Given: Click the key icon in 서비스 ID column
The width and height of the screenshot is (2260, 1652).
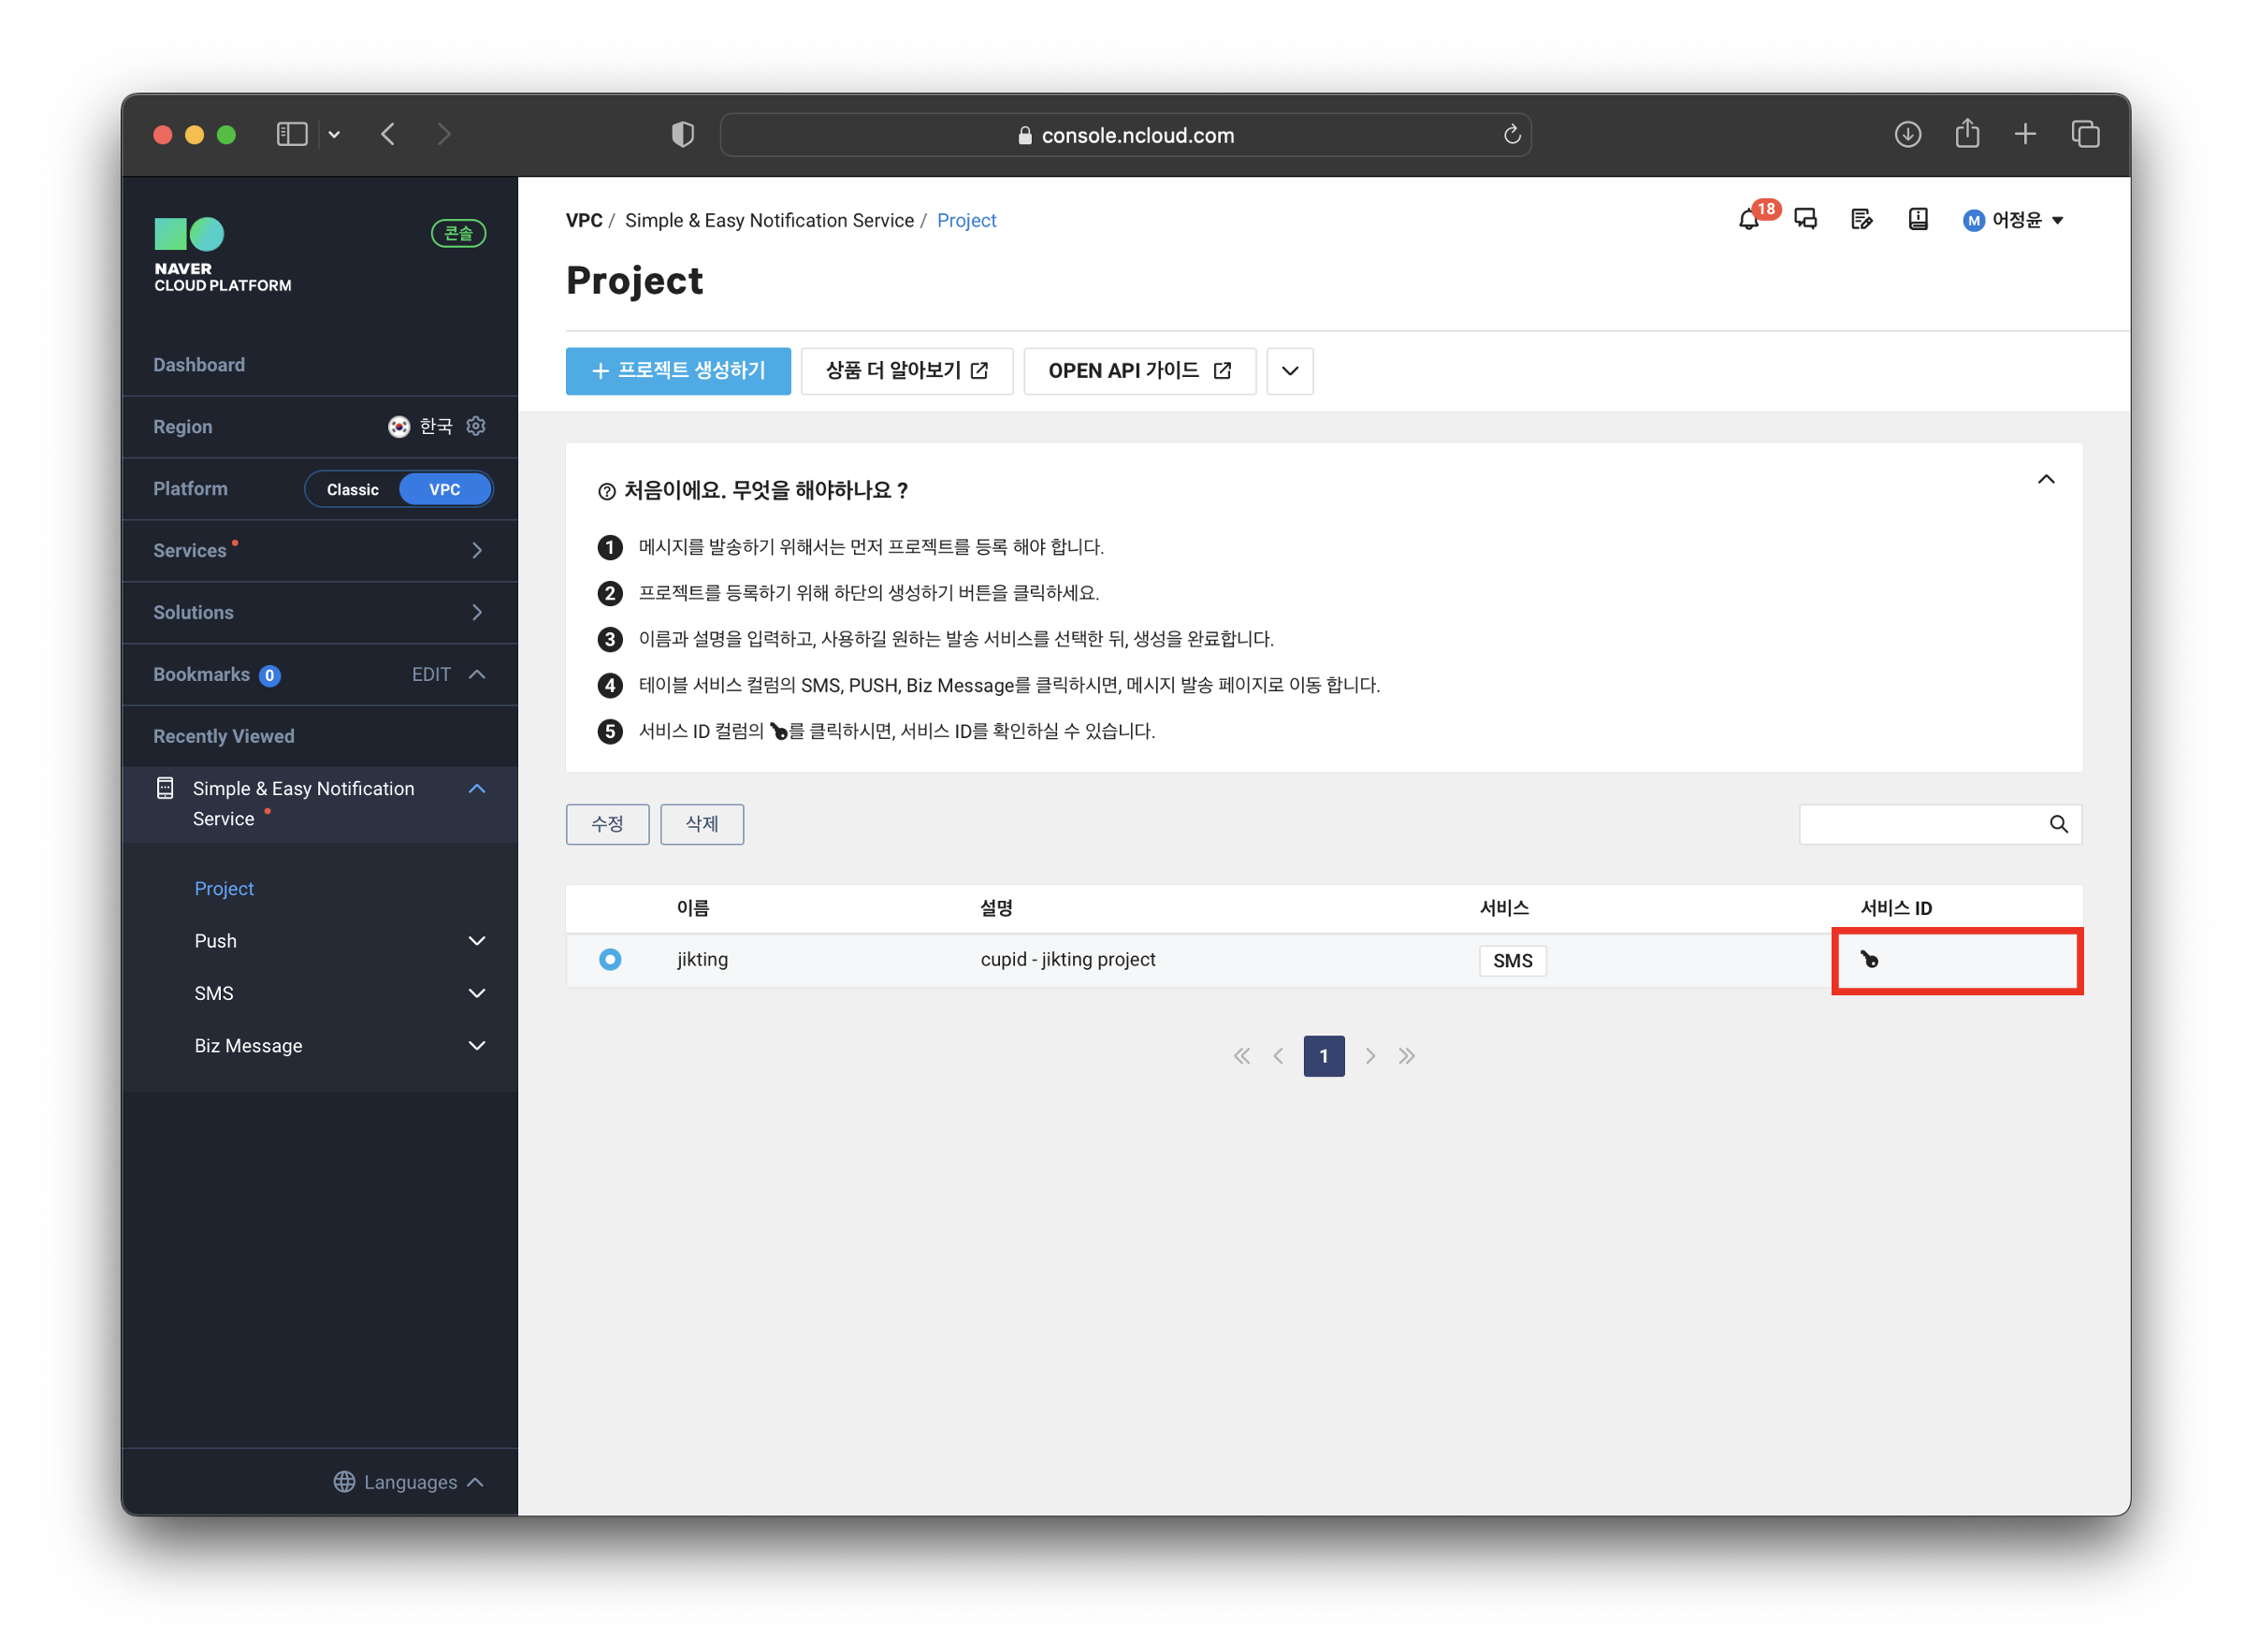Looking at the screenshot, I should pos(1871,961).
